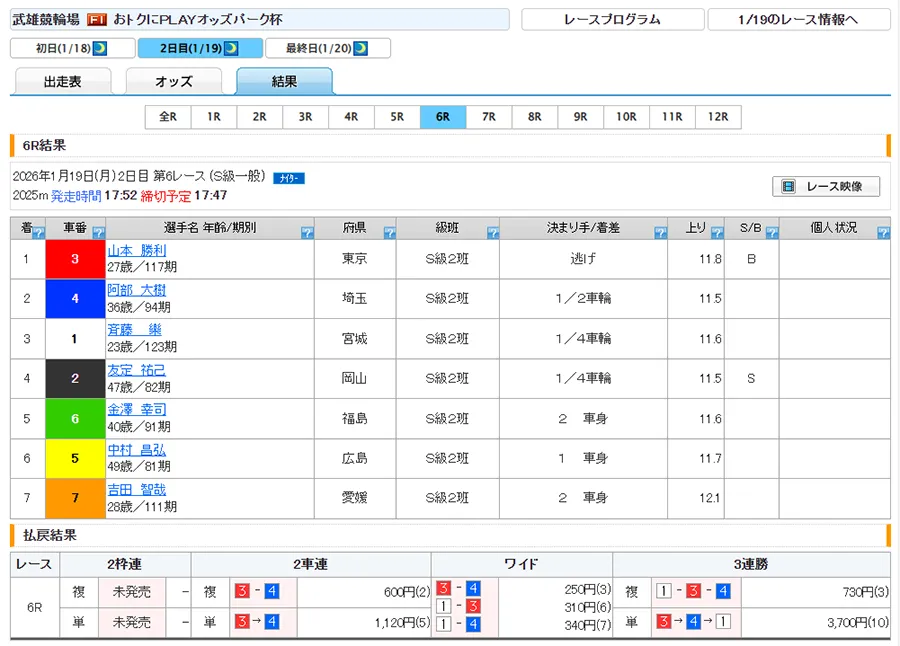Screen dimensions: 900x646
Task: Go to 1/19のレース情報へ
Action: point(798,20)
